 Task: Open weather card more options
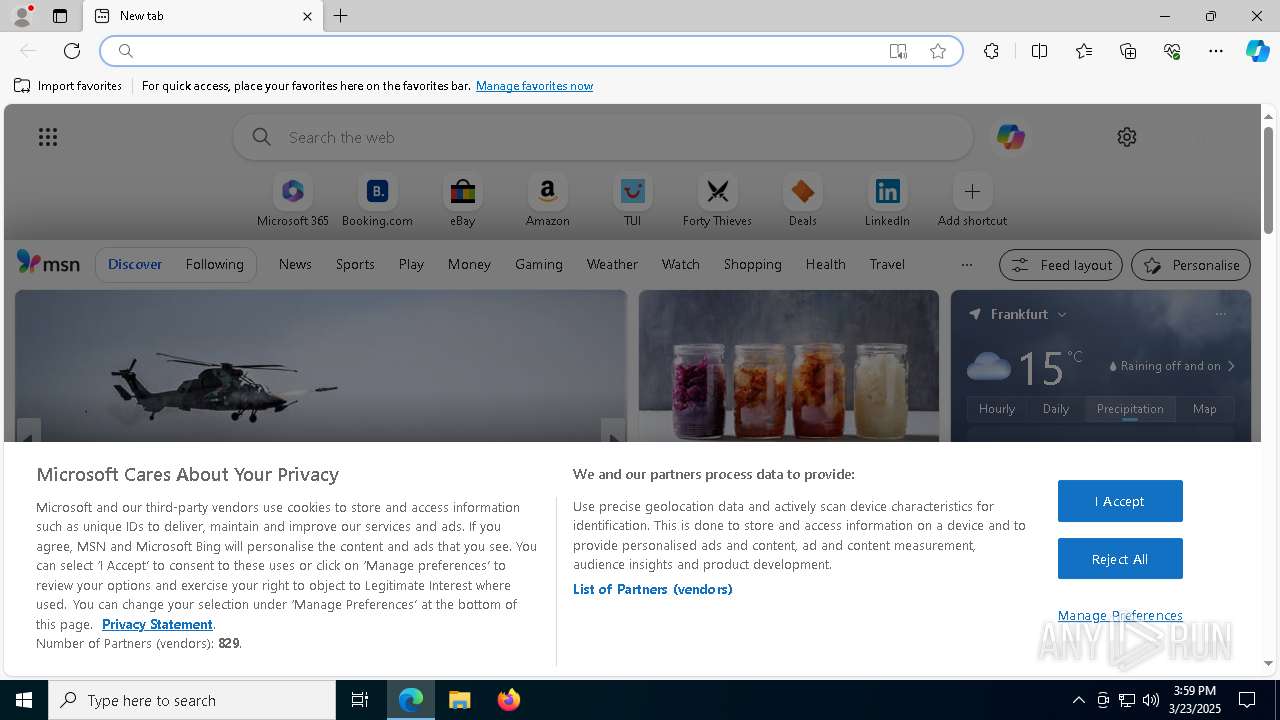coord(1221,314)
